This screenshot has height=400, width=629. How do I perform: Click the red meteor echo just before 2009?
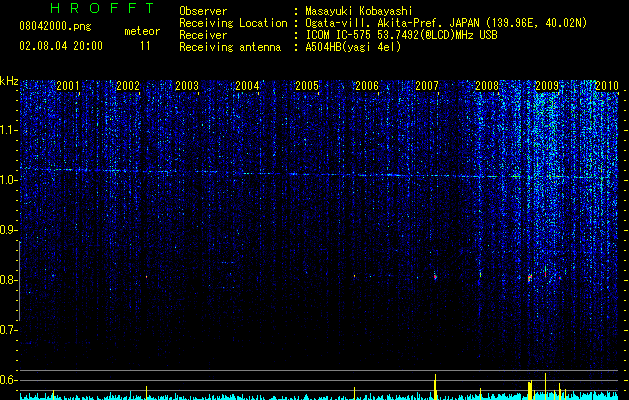pos(530,278)
